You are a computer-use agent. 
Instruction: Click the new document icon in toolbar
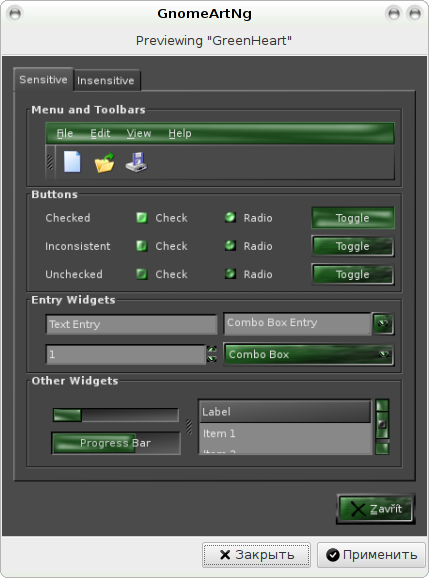coord(72,162)
